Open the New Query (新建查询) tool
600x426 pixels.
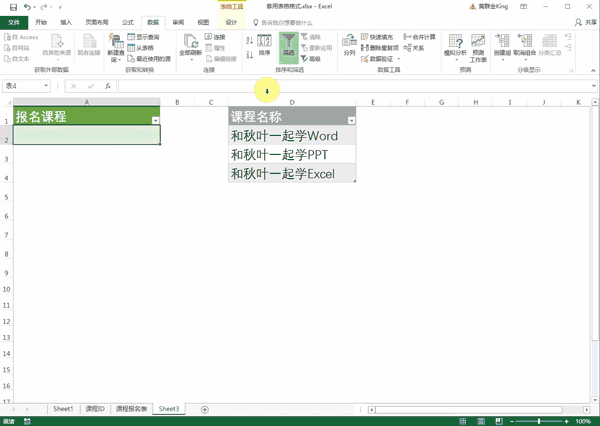click(x=115, y=46)
